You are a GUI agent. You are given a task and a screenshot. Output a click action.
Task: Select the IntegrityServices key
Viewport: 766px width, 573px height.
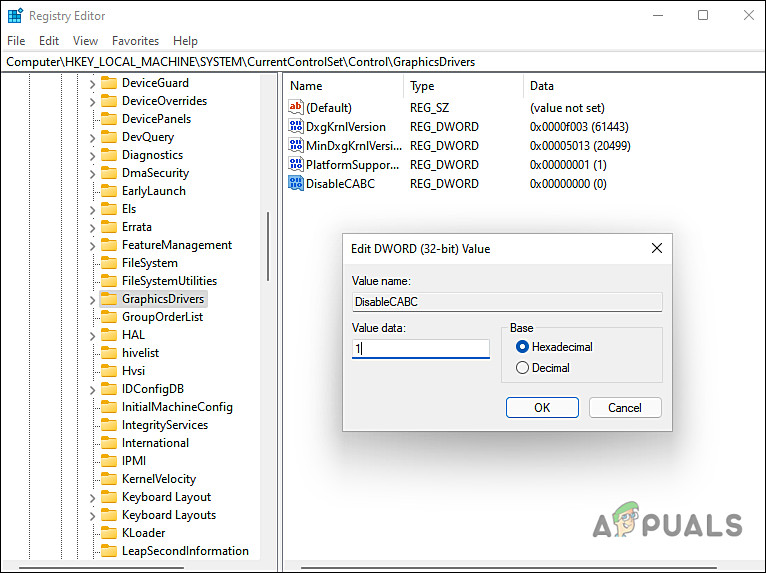click(x=165, y=425)
